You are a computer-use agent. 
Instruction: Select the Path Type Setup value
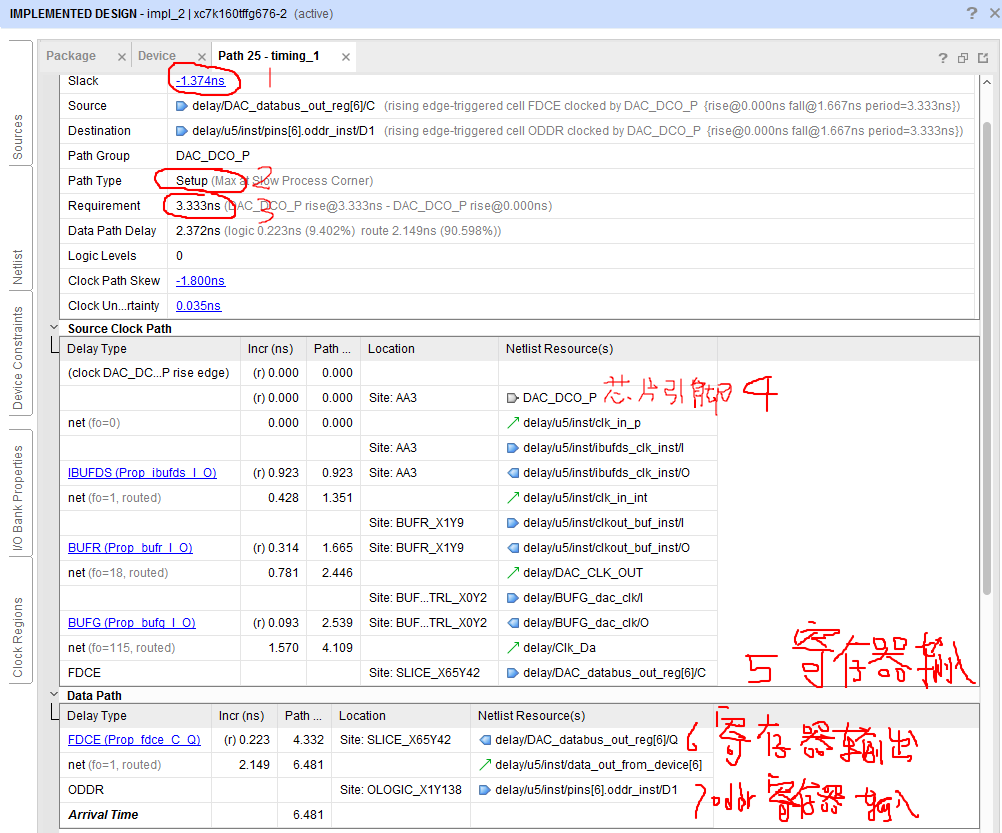pyautogui.click(x=192, y=181)
